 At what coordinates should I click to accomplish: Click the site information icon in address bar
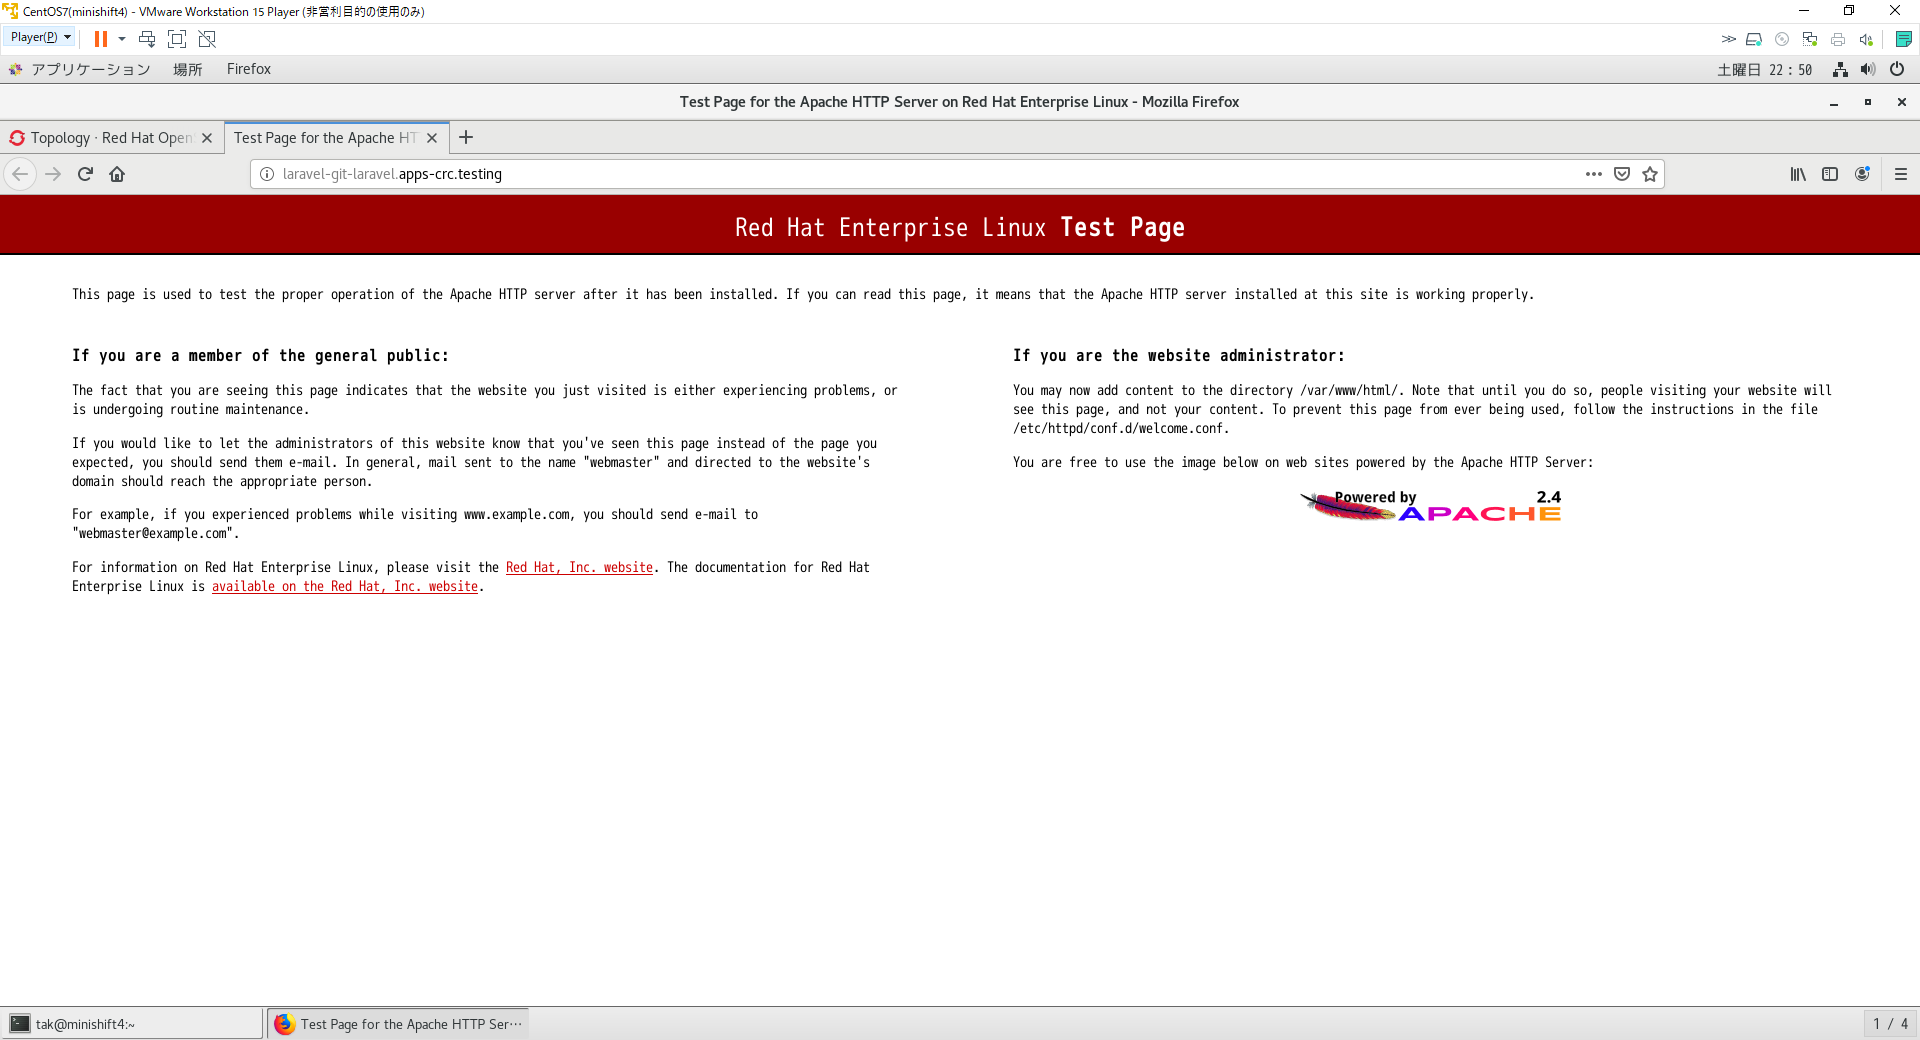point(267,174)
